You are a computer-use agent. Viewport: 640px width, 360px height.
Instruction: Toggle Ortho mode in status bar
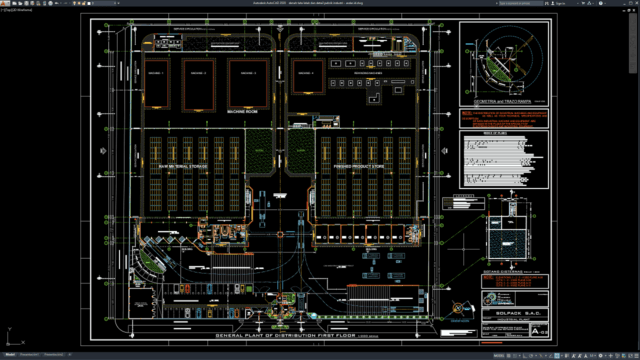525,356
